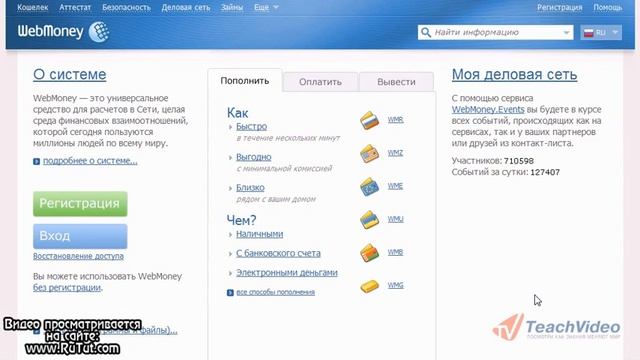
Task: Open the 'Быстро' top-up link
Action: point(251,127)
